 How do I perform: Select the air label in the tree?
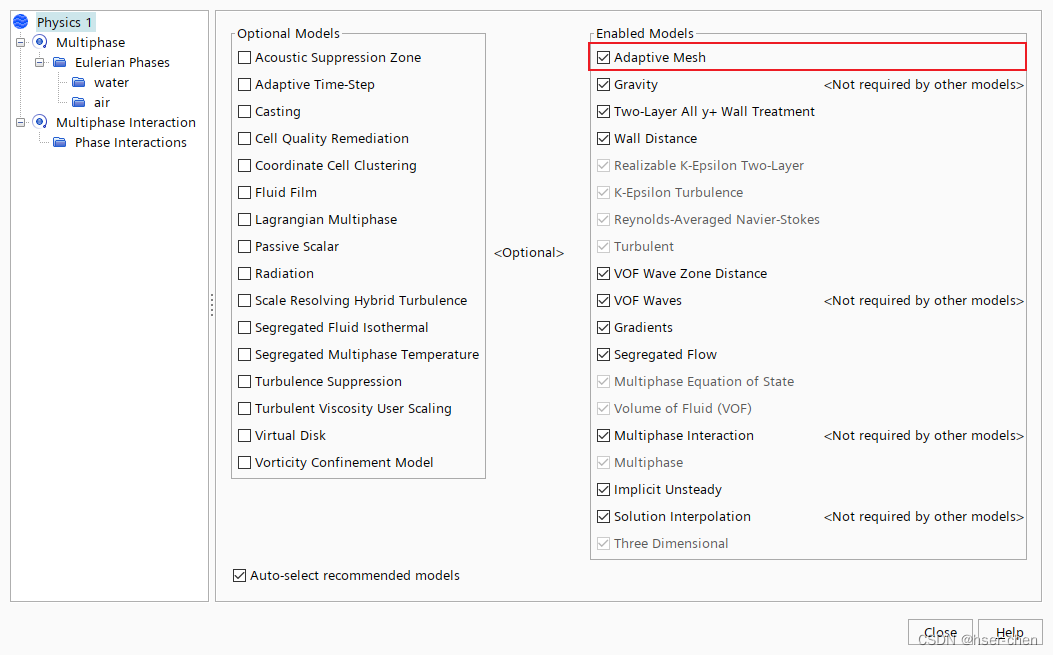point(102,103)
